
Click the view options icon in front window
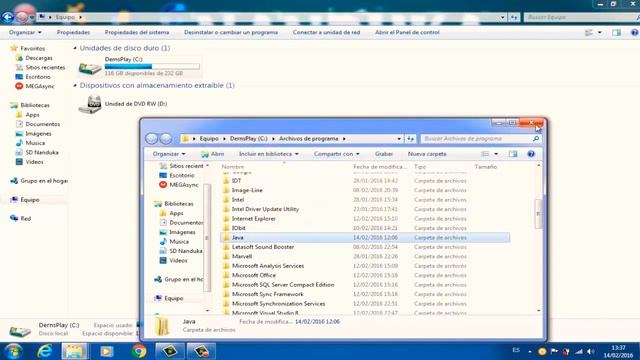[x=485, y=154]
